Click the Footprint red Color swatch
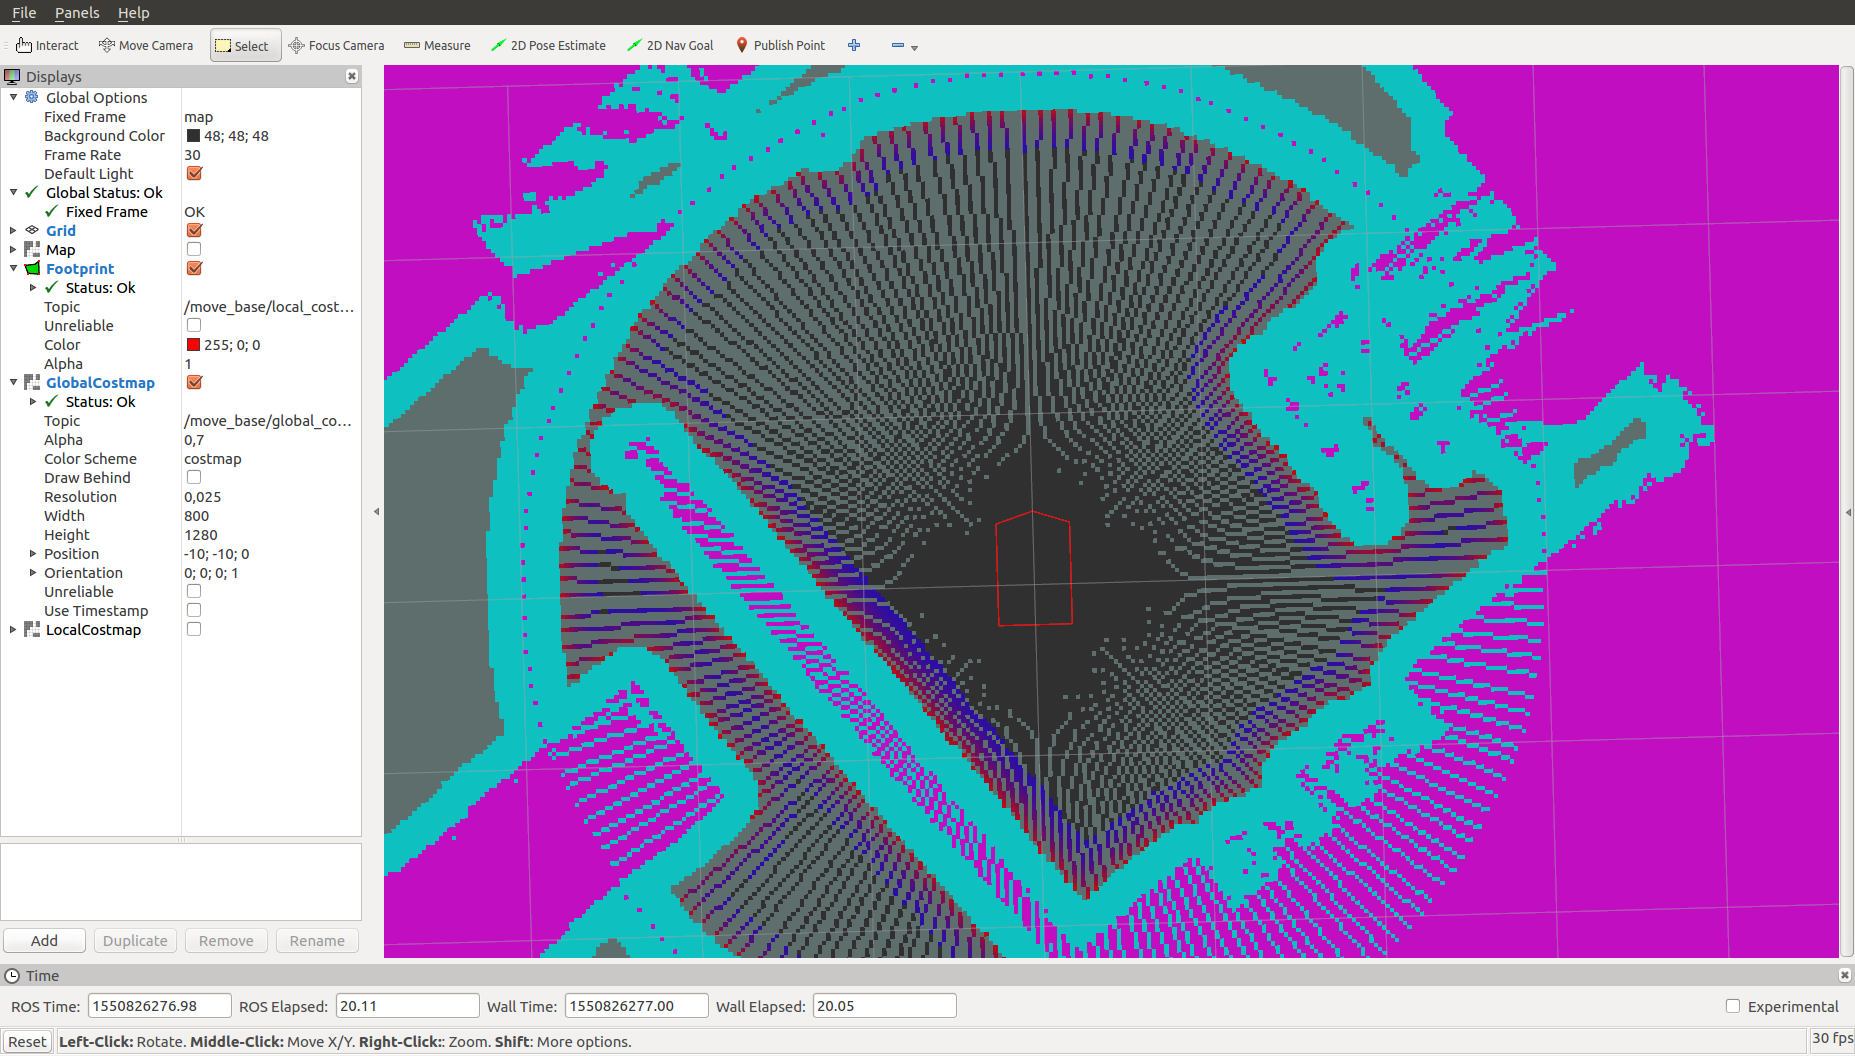1855x1056 pixels. point(193,344)
